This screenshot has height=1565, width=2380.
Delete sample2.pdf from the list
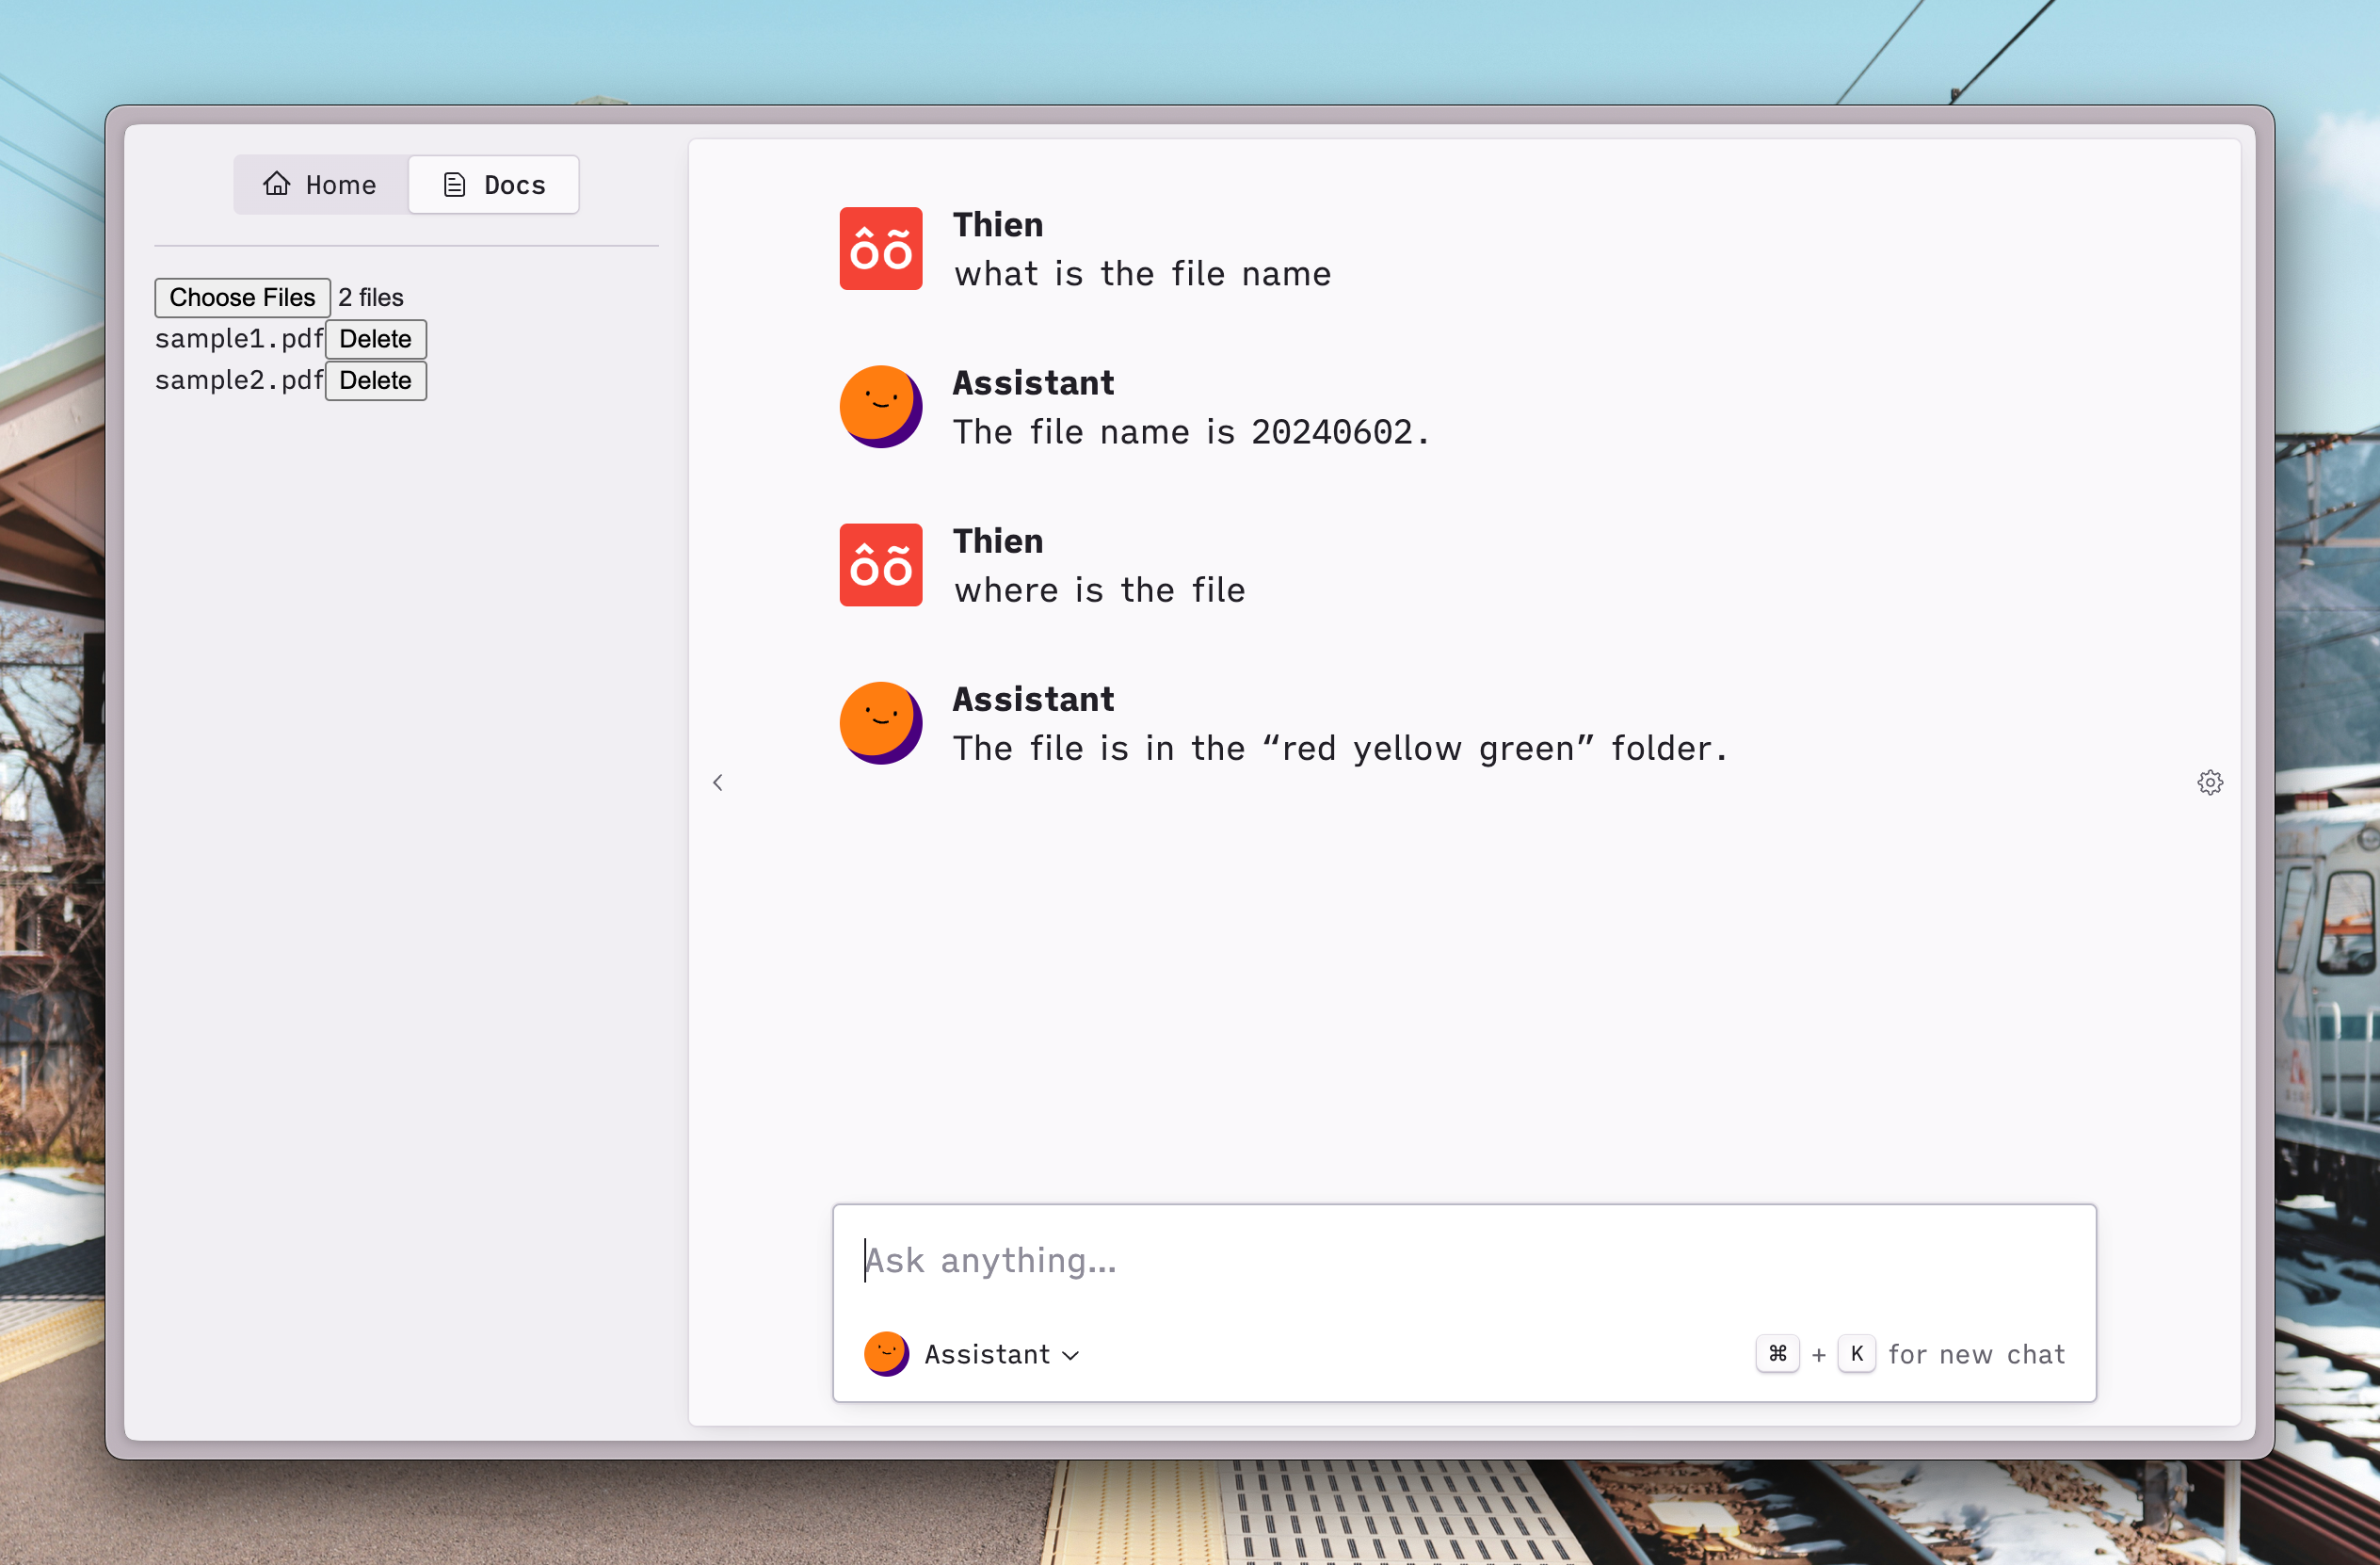click(x=376, y=380)
